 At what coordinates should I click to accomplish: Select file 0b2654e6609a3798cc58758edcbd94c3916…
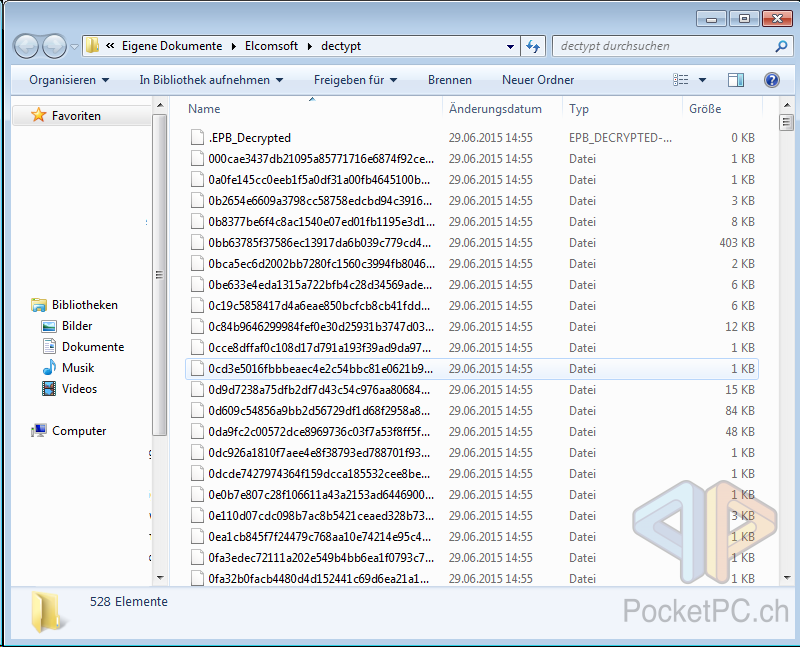472,201
